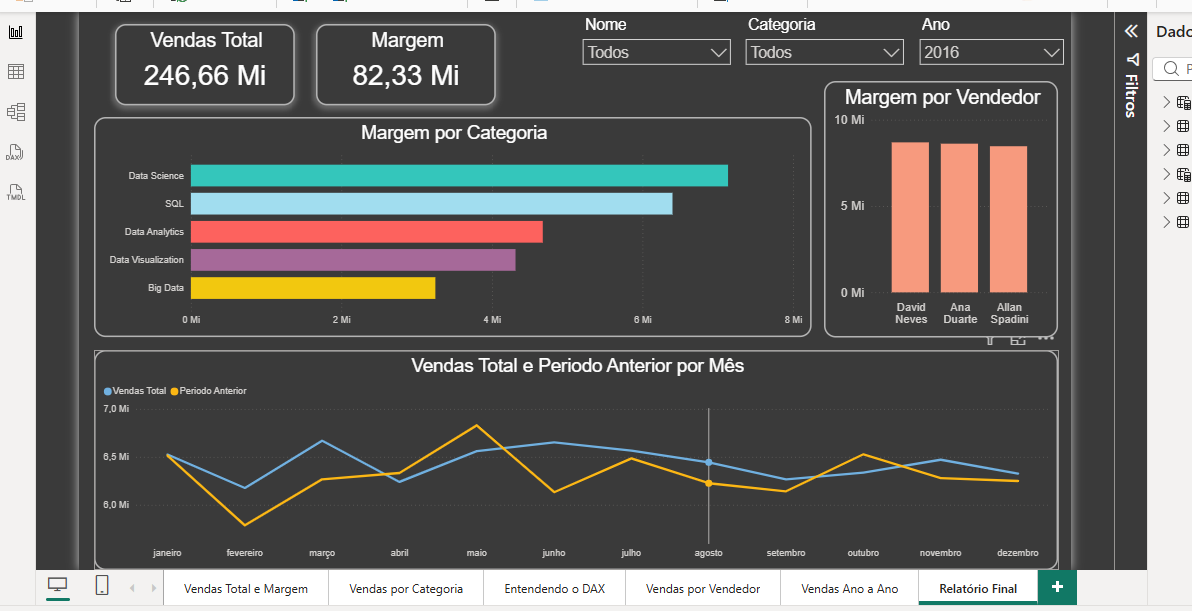Expand Filtros pane with double-chevron icon
This screenshot has height=611, width=1192.
[x=1131, y=30]
